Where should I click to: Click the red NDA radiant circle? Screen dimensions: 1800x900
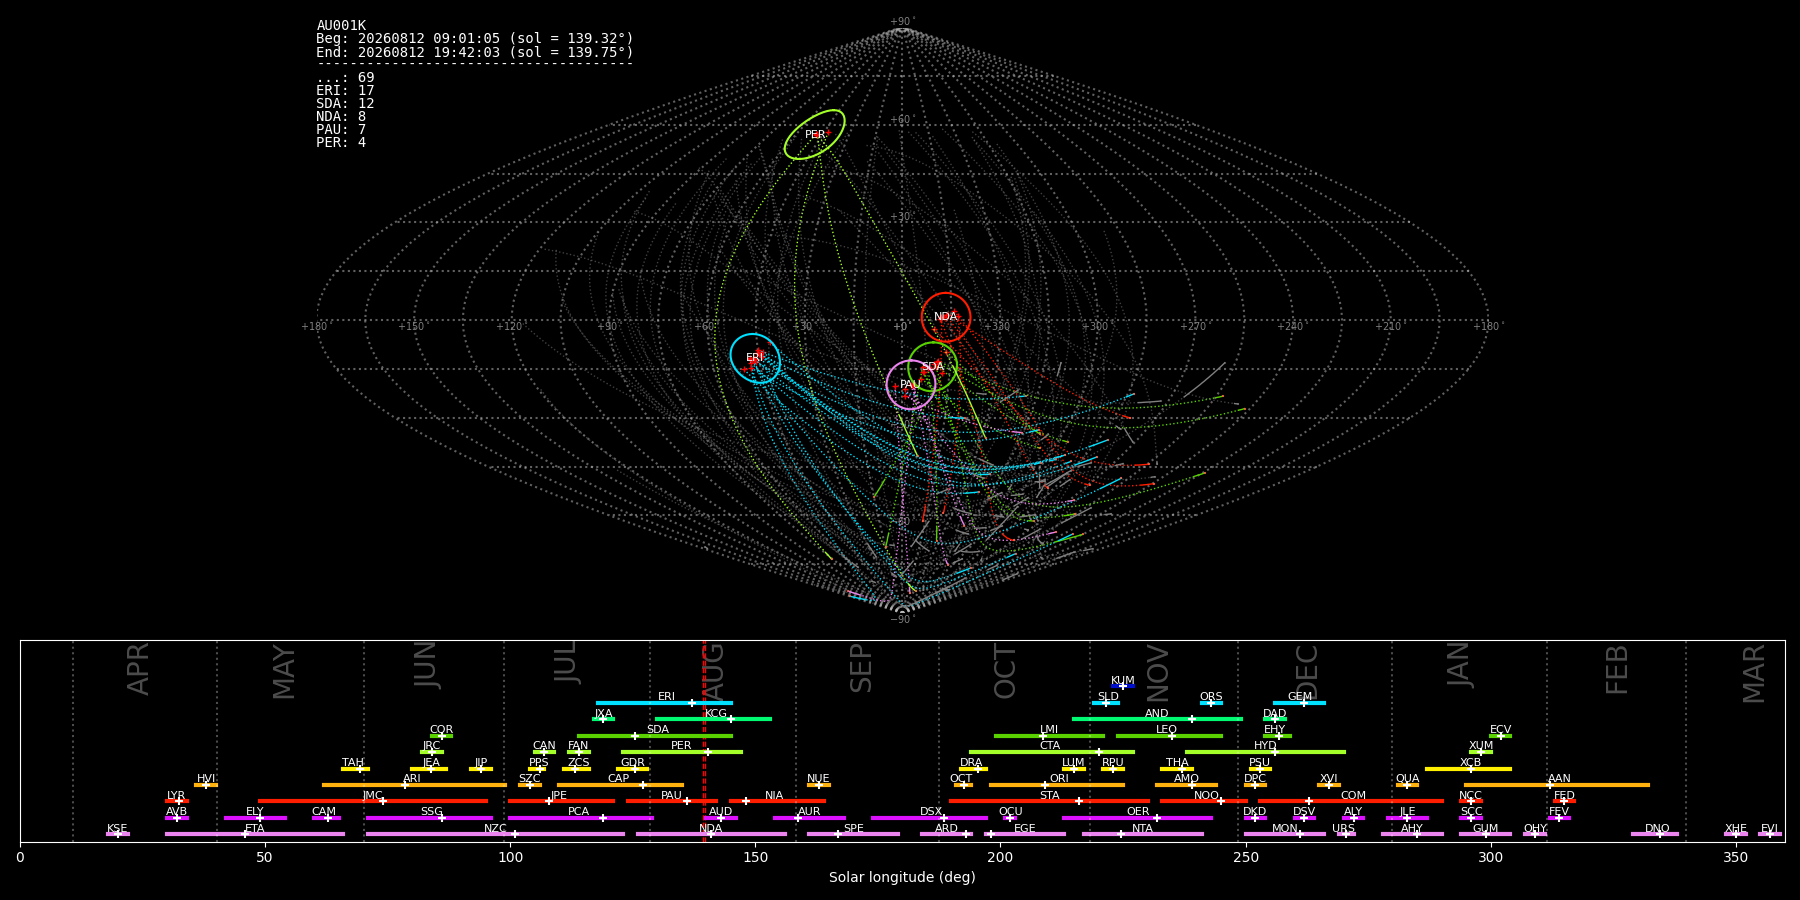(x=946, y=317)
